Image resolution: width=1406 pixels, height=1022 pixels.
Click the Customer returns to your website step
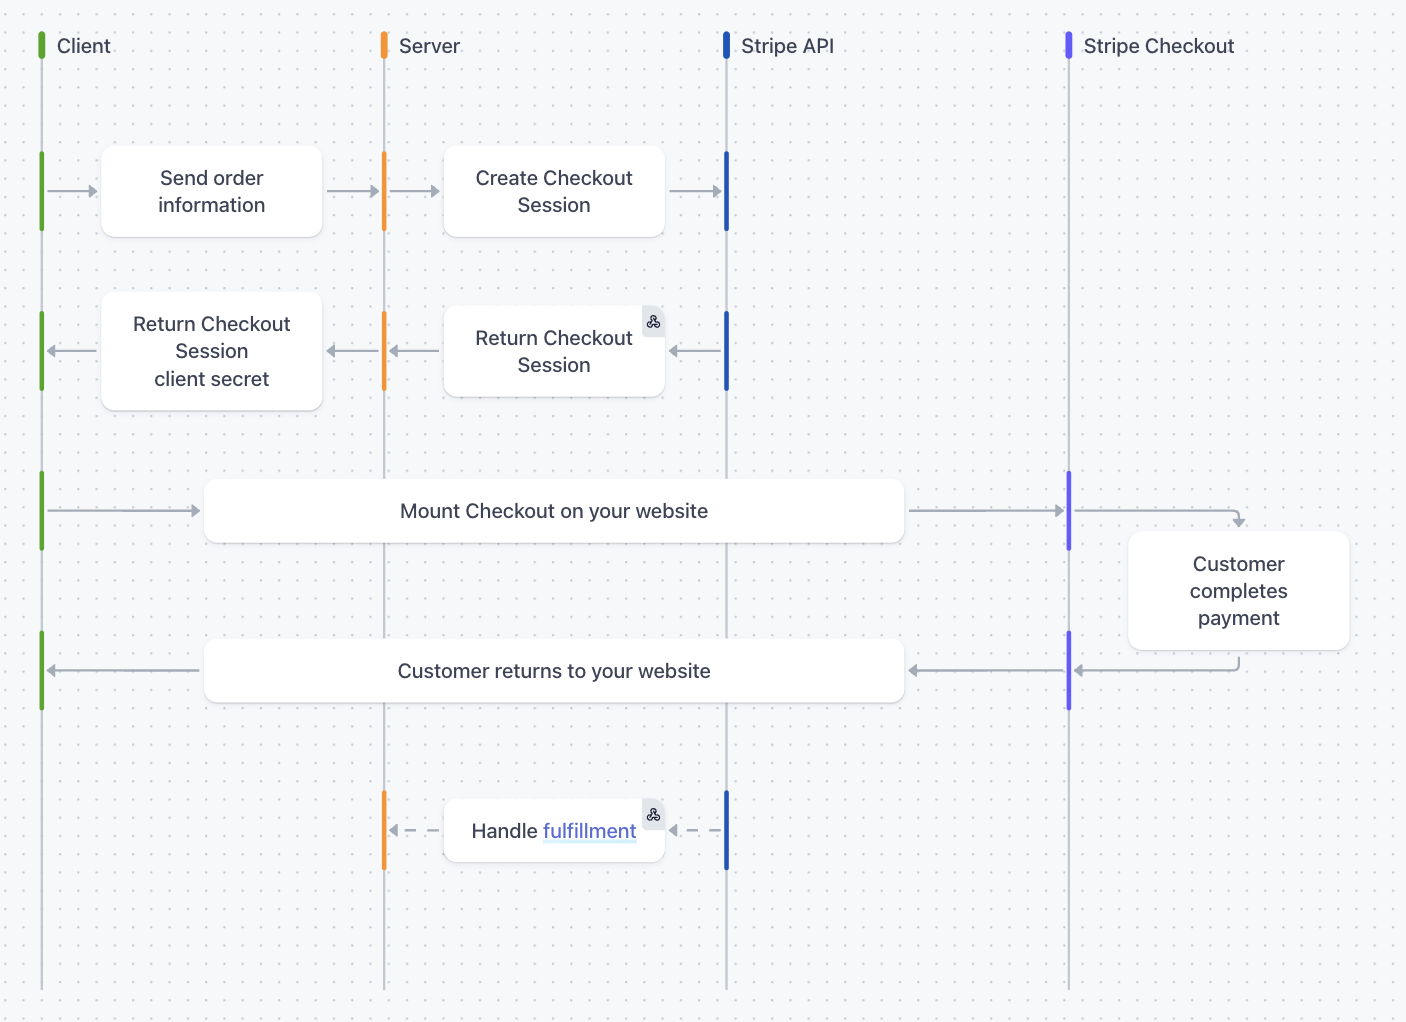(554, 671)
